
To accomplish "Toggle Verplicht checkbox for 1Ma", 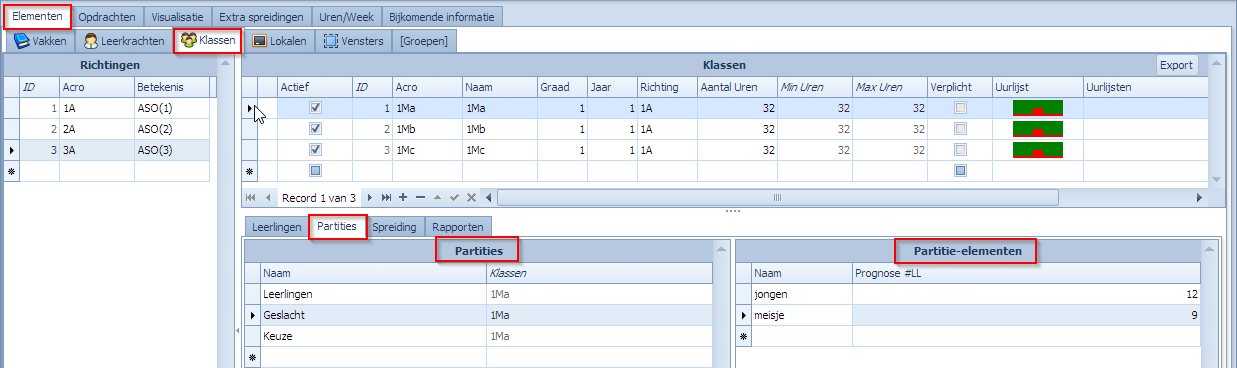I will [x=960, y=108].
